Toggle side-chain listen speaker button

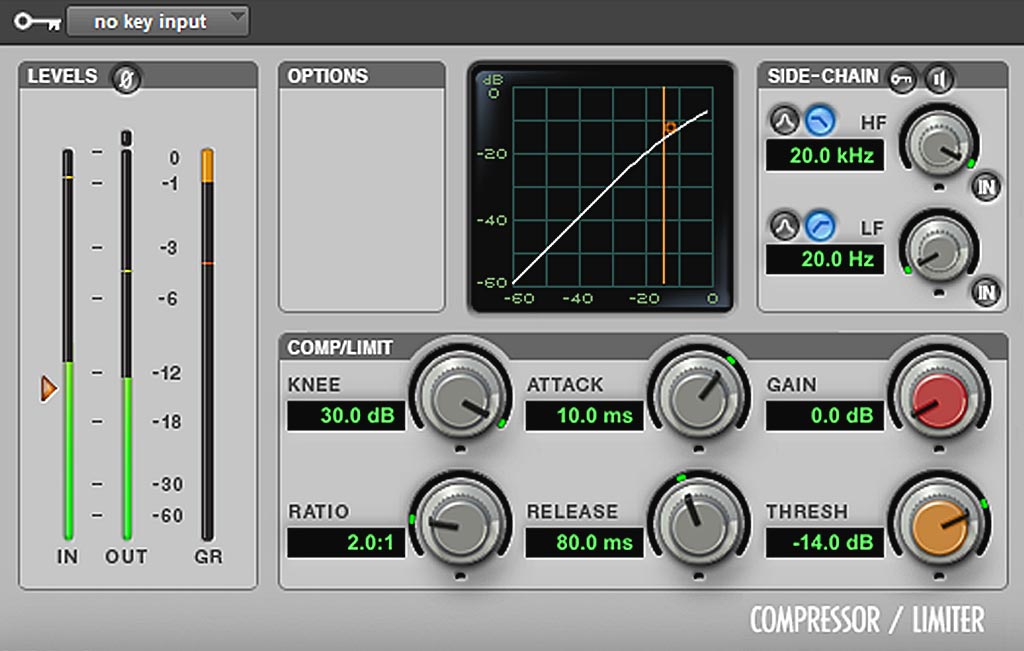coord(939,80)
